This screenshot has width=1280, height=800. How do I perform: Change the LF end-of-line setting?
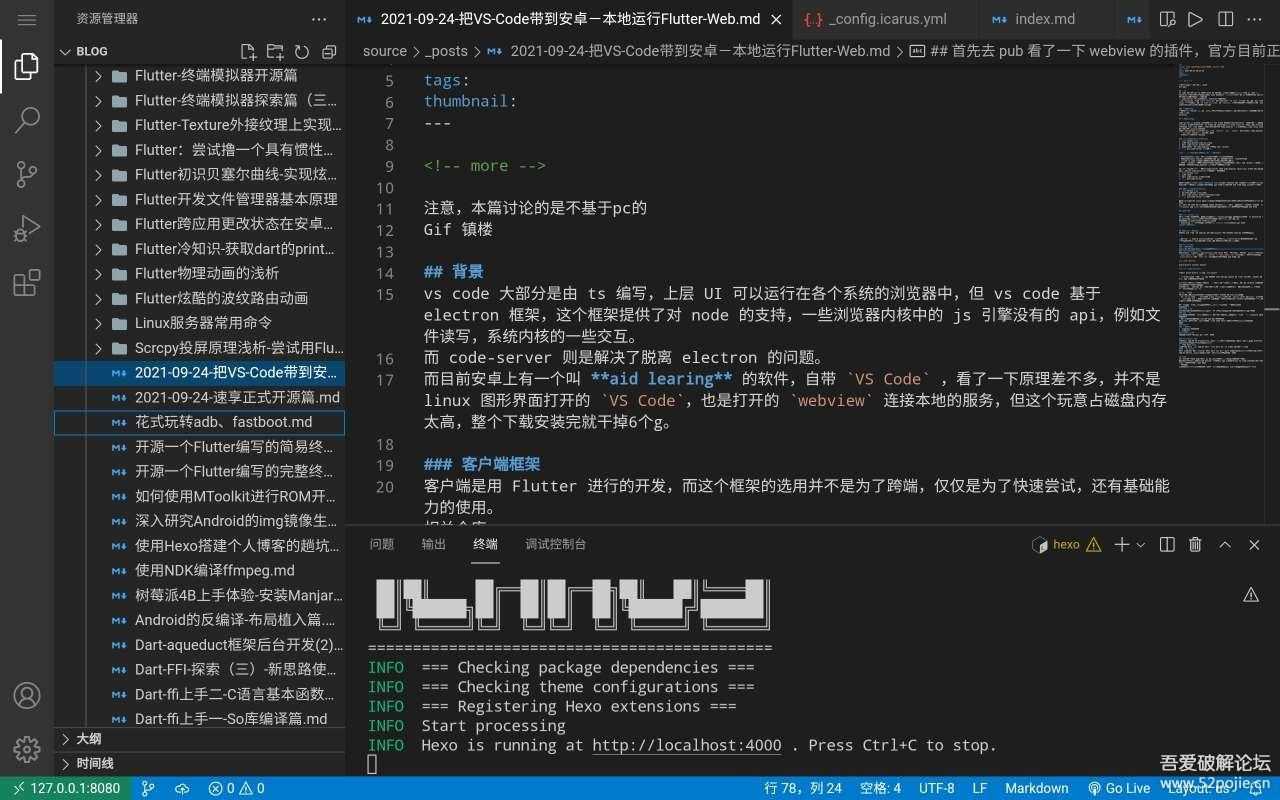coord(980,788)
